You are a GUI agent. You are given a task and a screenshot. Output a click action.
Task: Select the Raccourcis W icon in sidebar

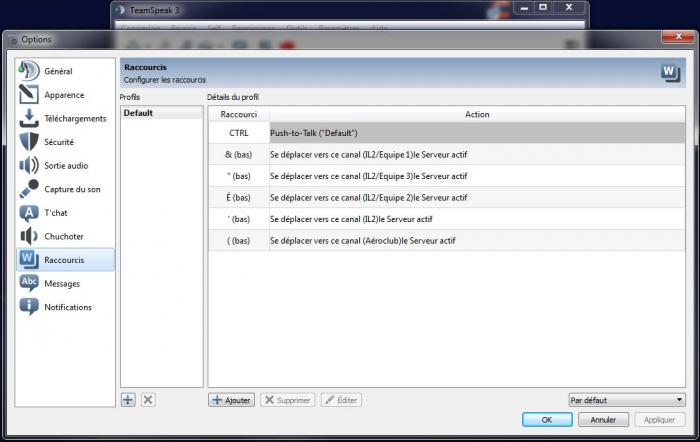pos(29,260)
